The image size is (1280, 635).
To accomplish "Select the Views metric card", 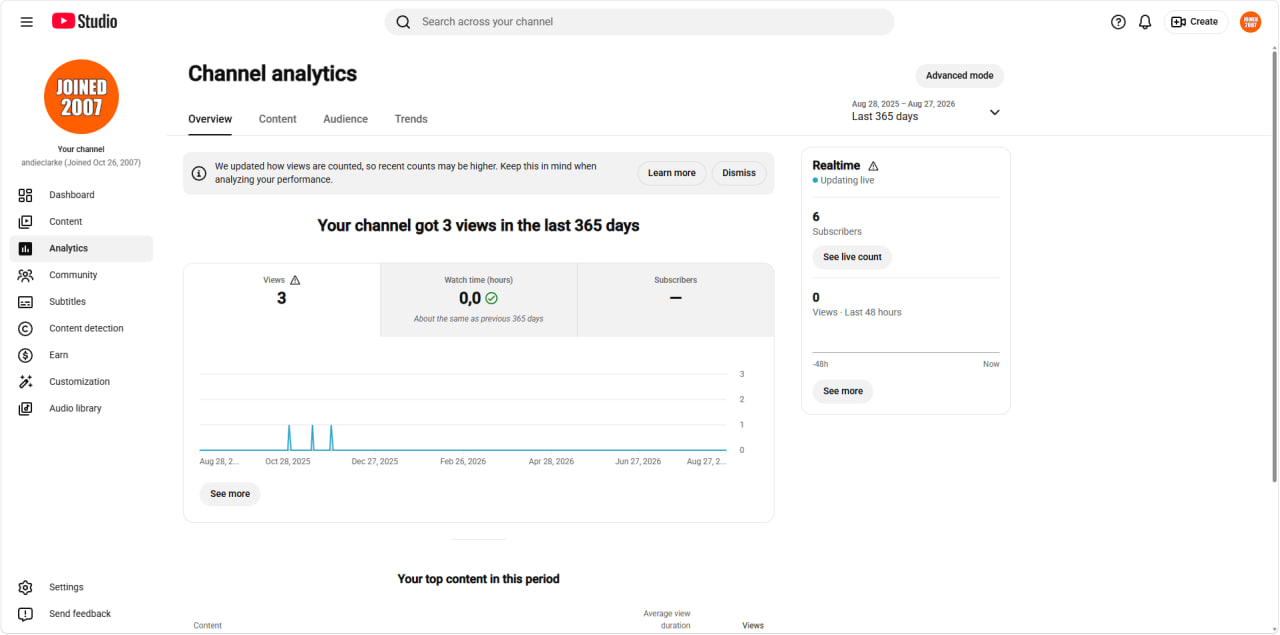I will (x=282, y=300).
